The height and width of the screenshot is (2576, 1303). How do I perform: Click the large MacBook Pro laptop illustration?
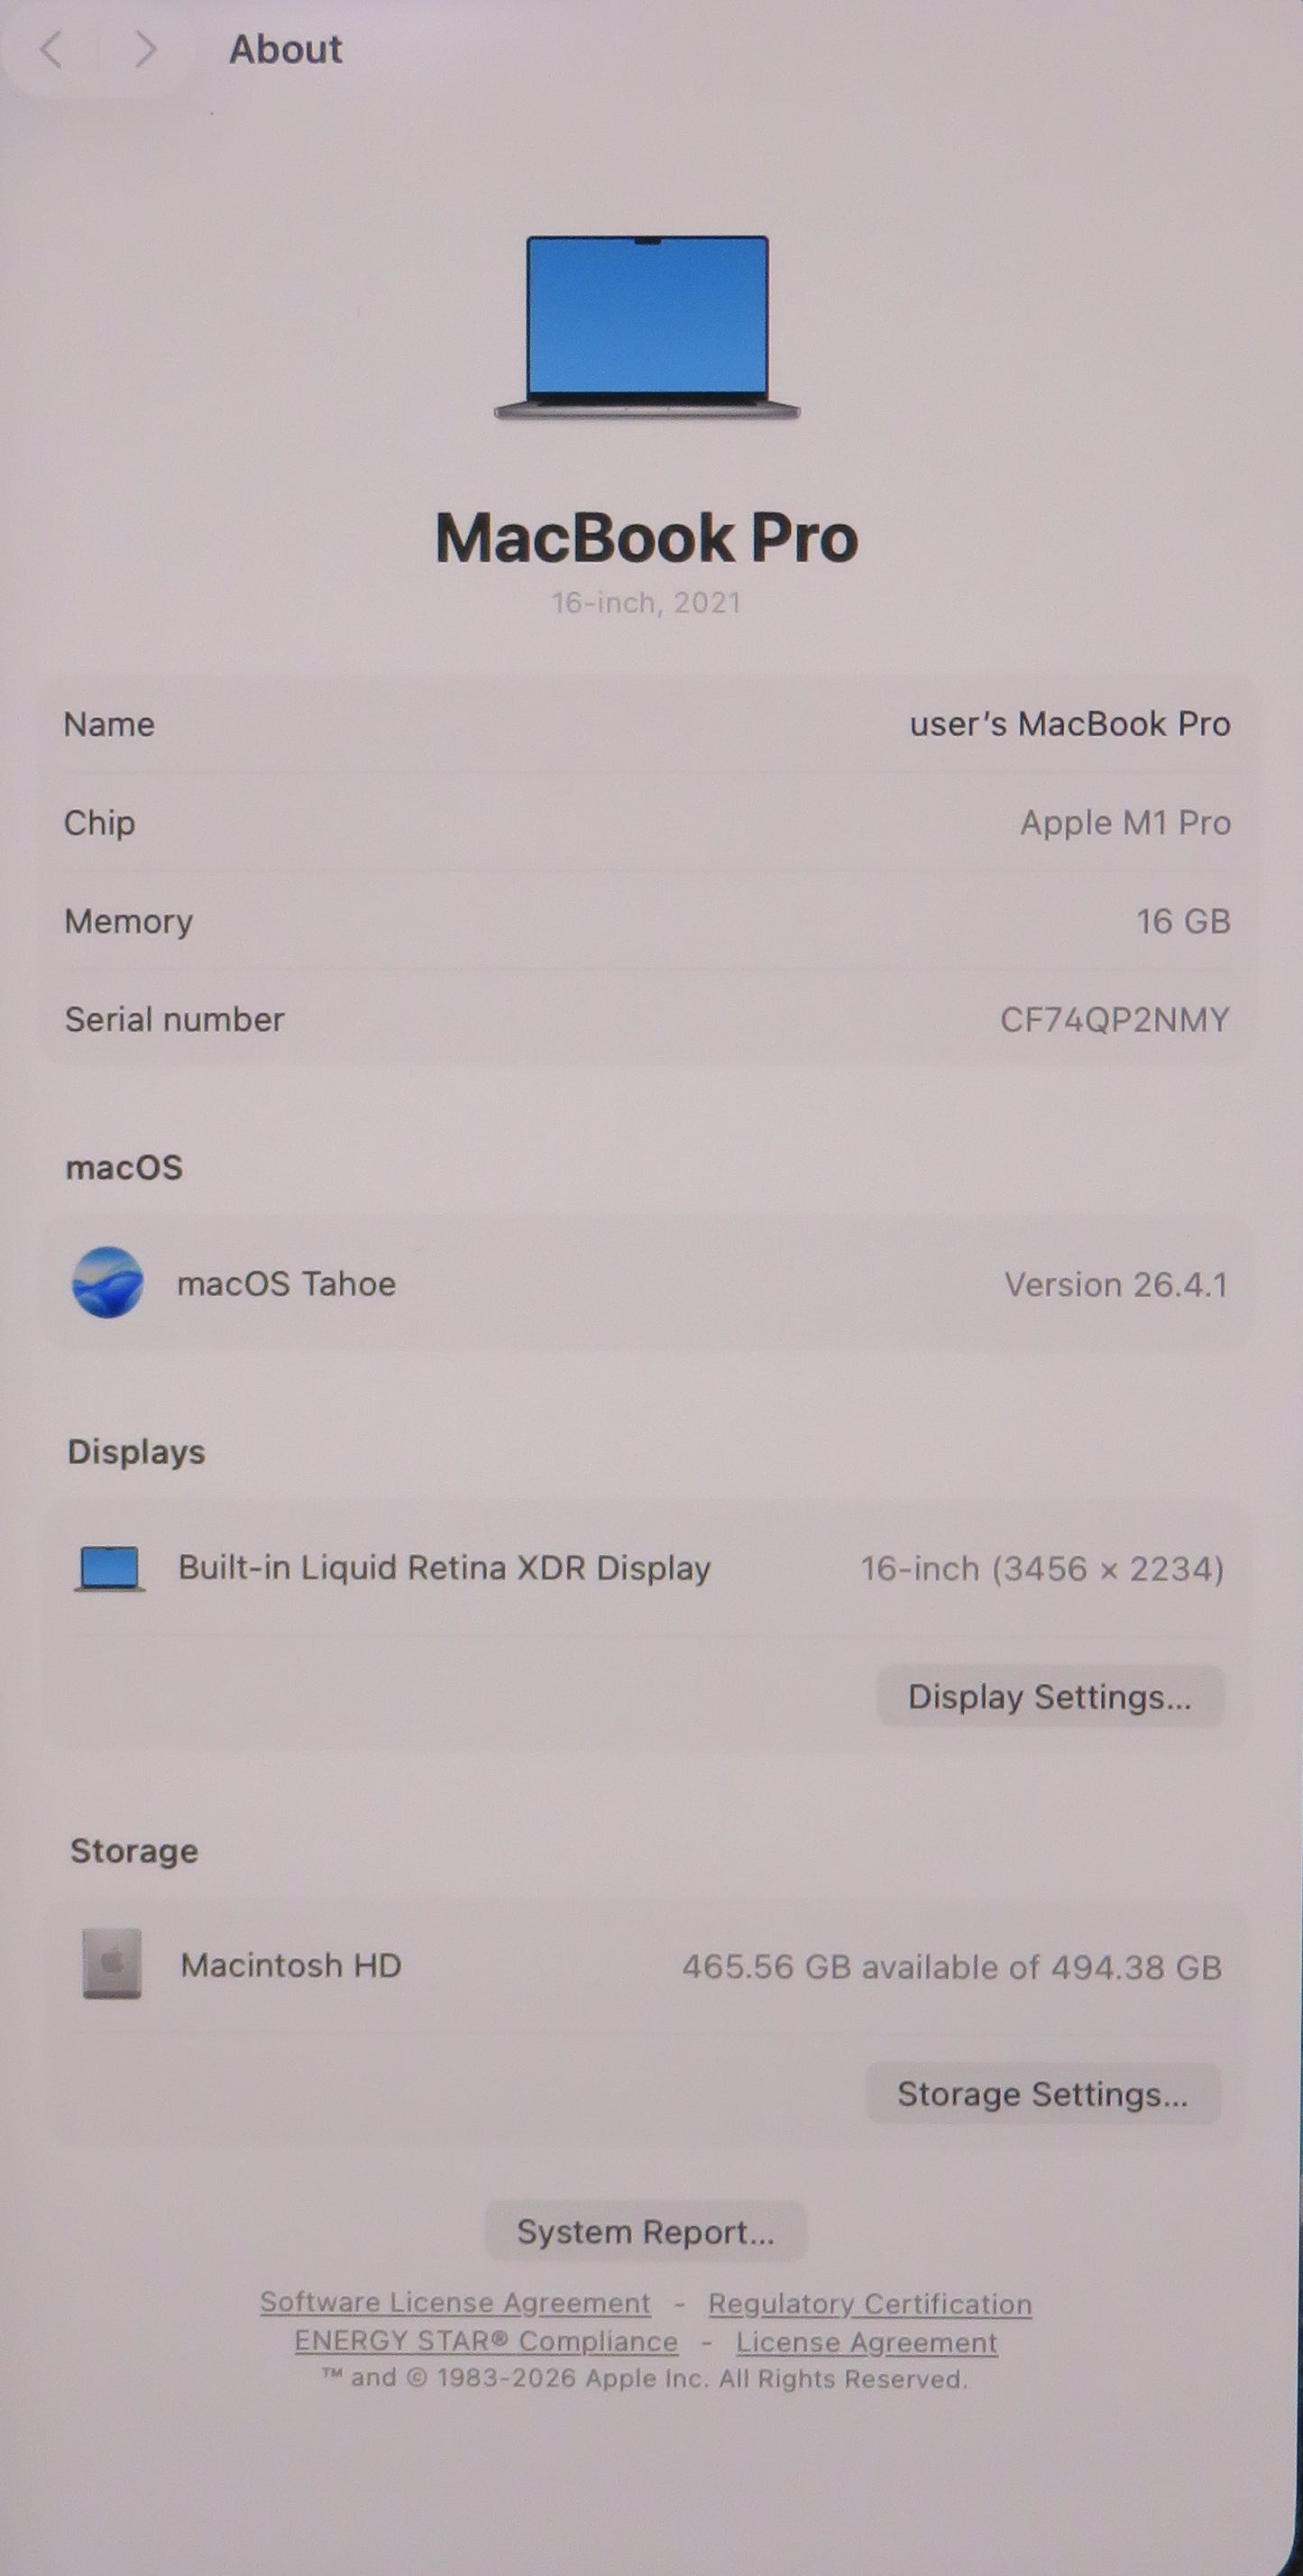coord(647,328)
